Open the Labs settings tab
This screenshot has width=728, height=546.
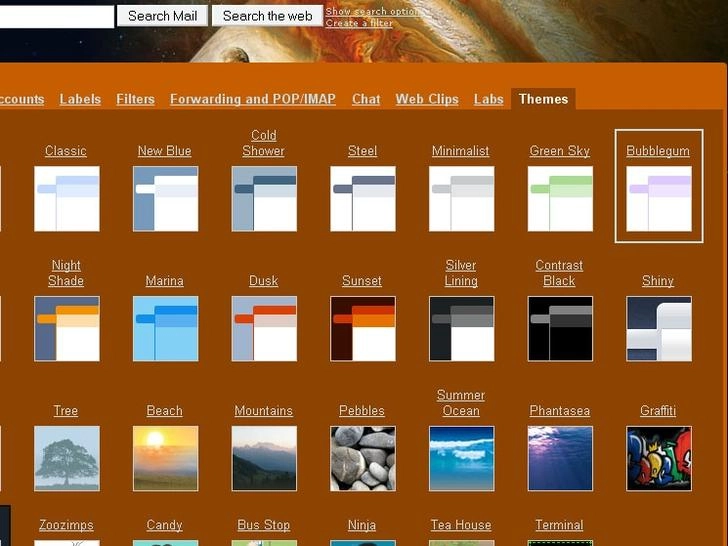point(488,99)
